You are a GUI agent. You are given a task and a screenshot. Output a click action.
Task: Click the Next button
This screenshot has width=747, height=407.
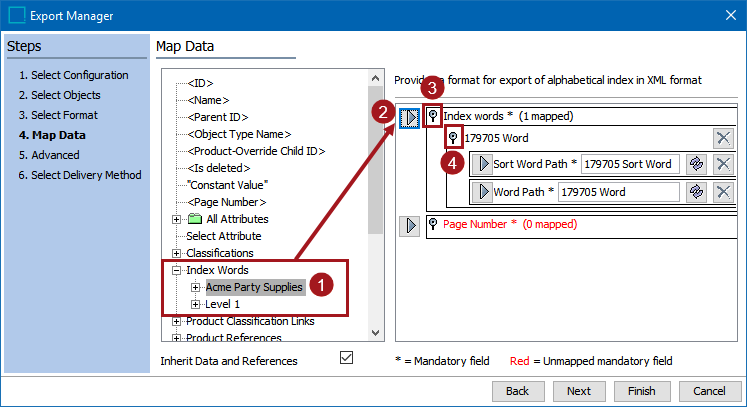click(578, 391)
